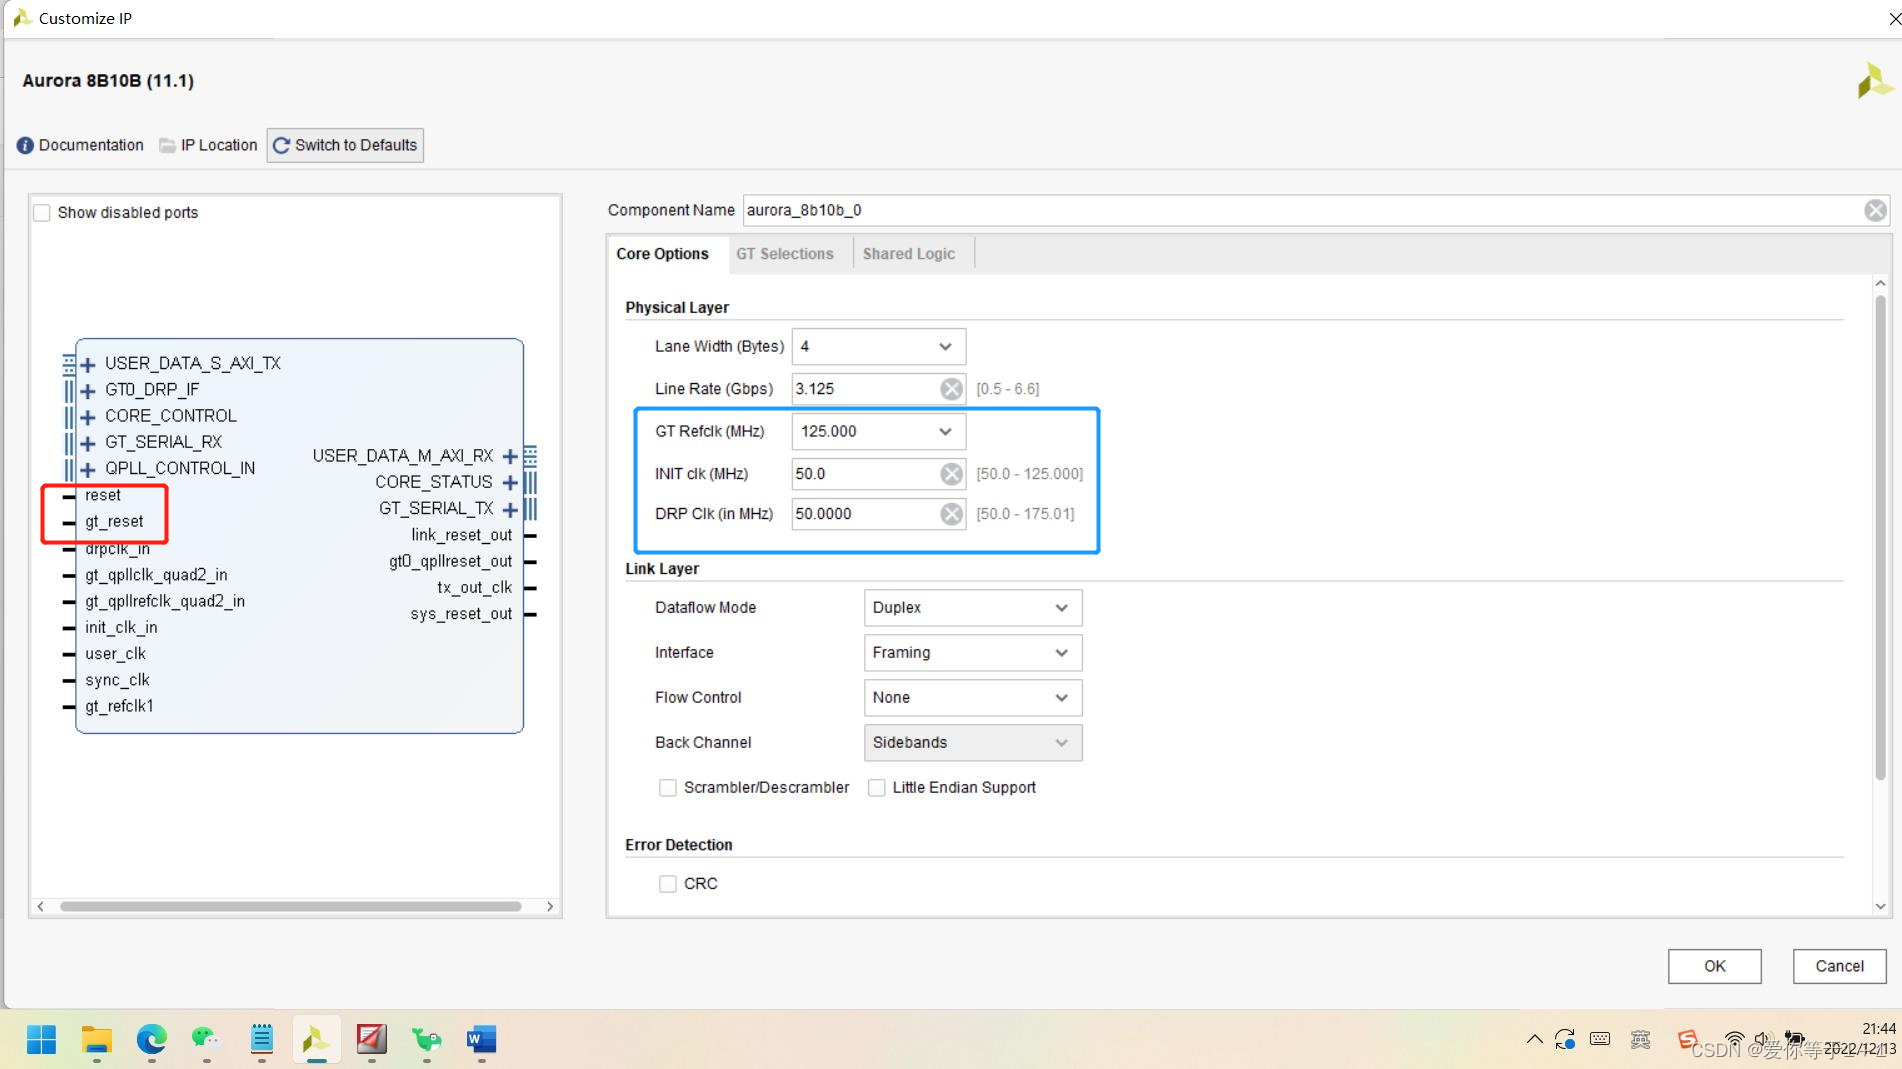Open Lane Width (Bytes) dropdown
Image resolution: width=1902 pixels, height=1069 pixels.
tap(878, 346)
